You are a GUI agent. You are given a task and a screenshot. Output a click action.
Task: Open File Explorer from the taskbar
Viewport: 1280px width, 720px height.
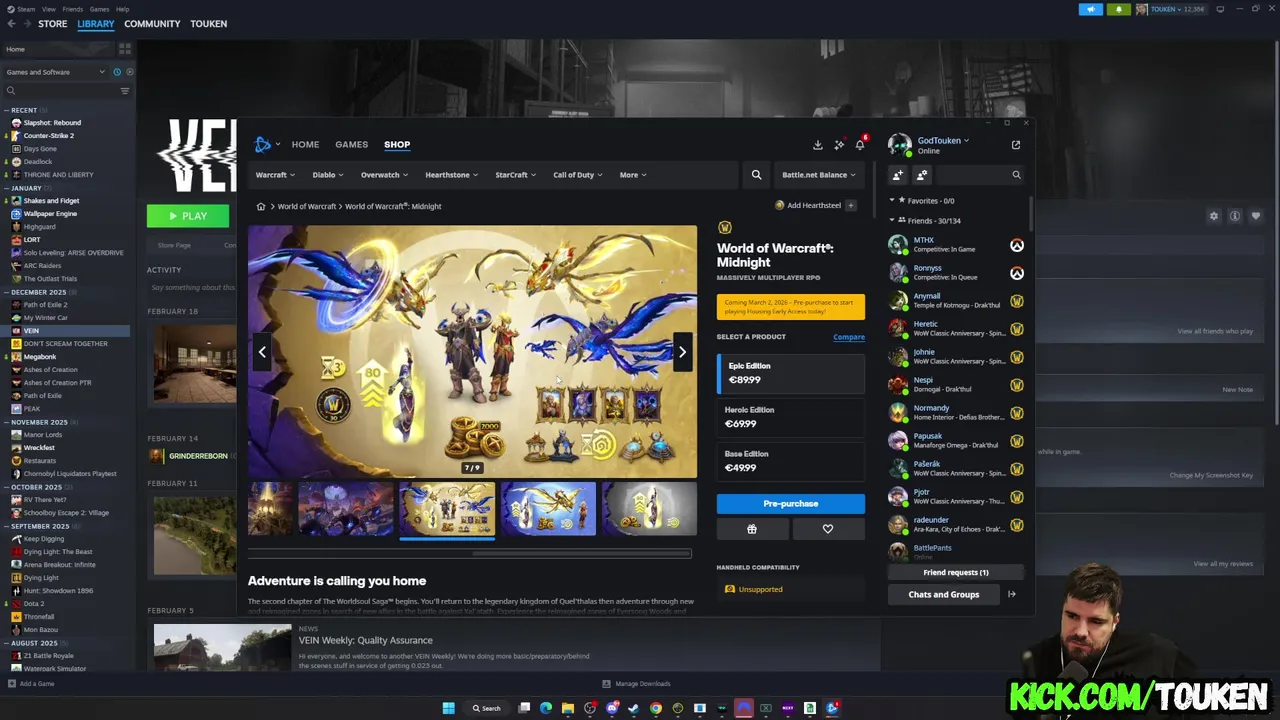click(x=568, y=708)
